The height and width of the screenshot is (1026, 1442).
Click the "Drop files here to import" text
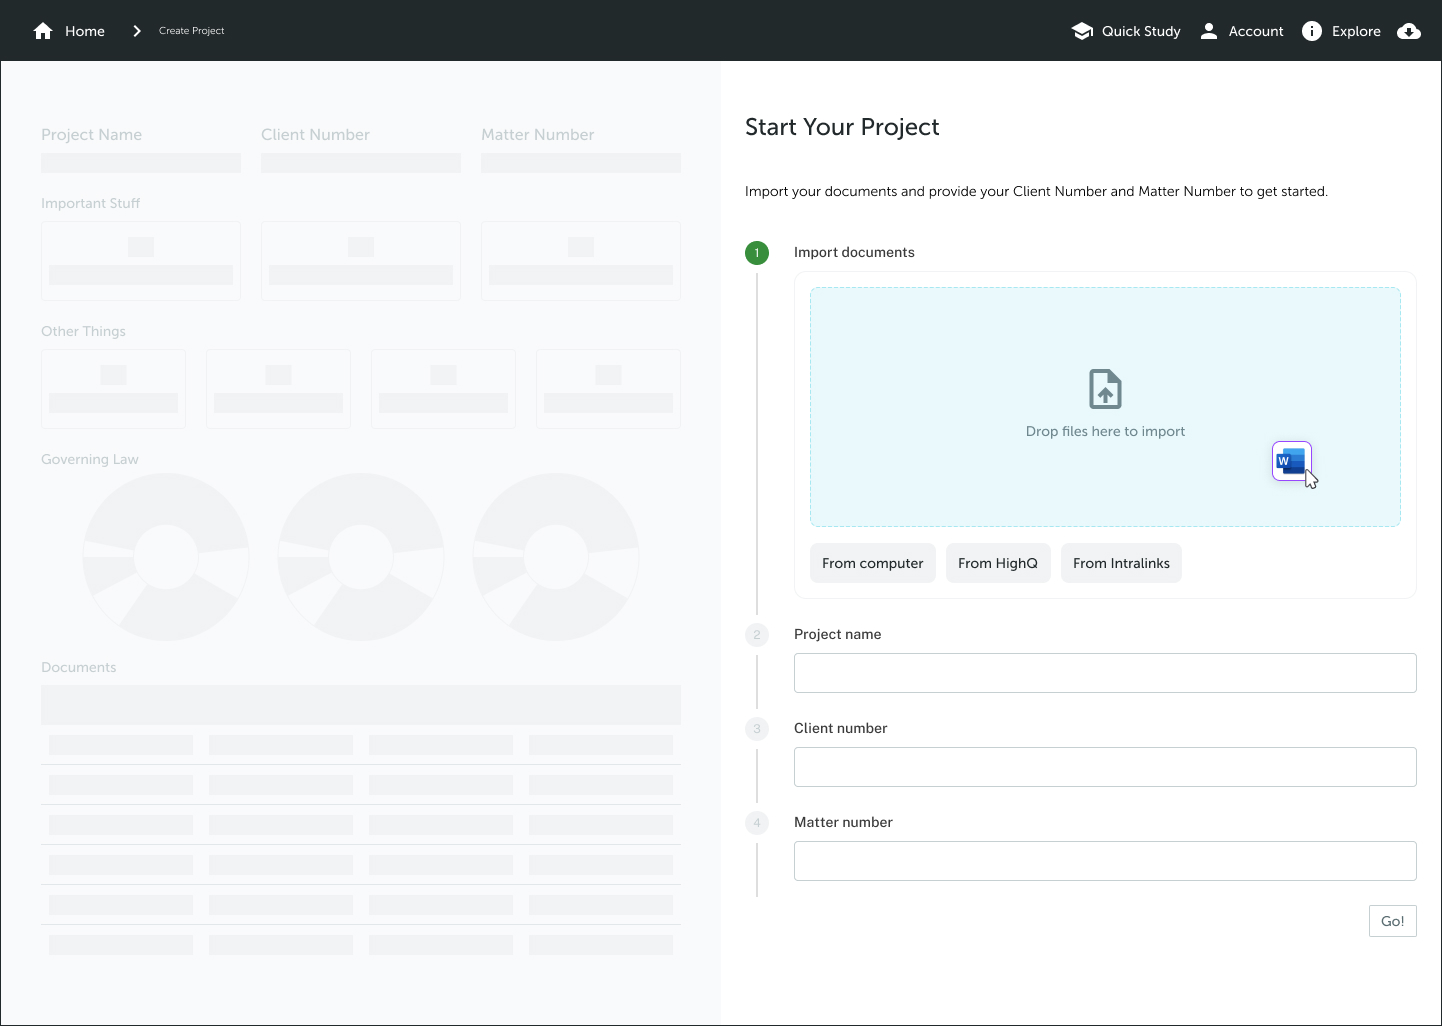click(x=1105, y=431)
